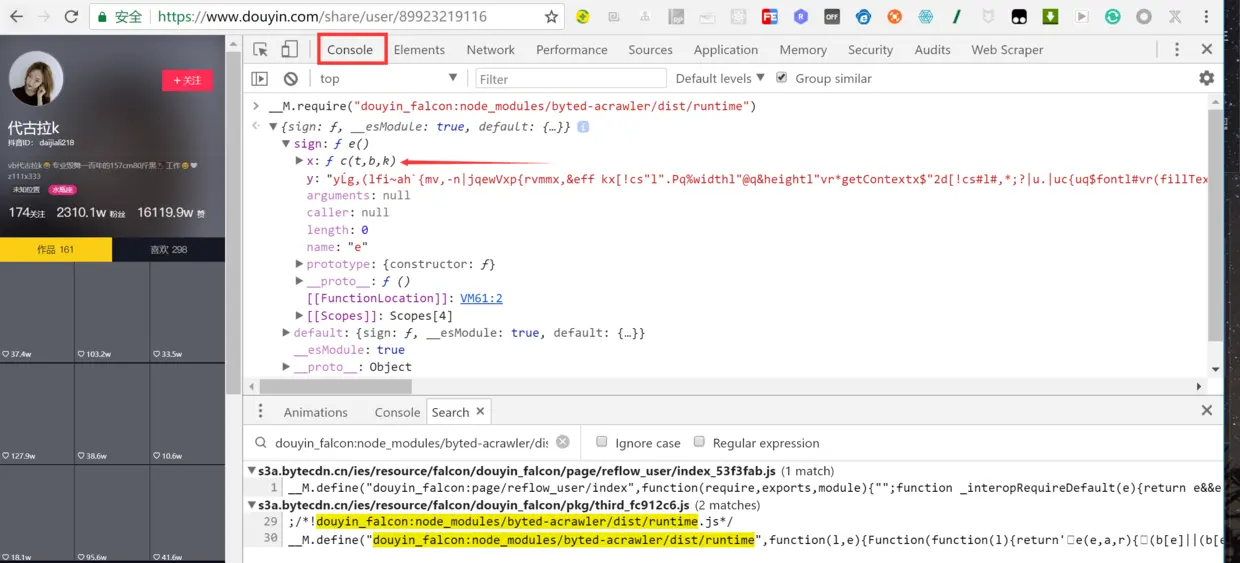Expand the default: {sign: f...} entry
The height and width of the screenshot is (563, 1240).
click(286, 333)
